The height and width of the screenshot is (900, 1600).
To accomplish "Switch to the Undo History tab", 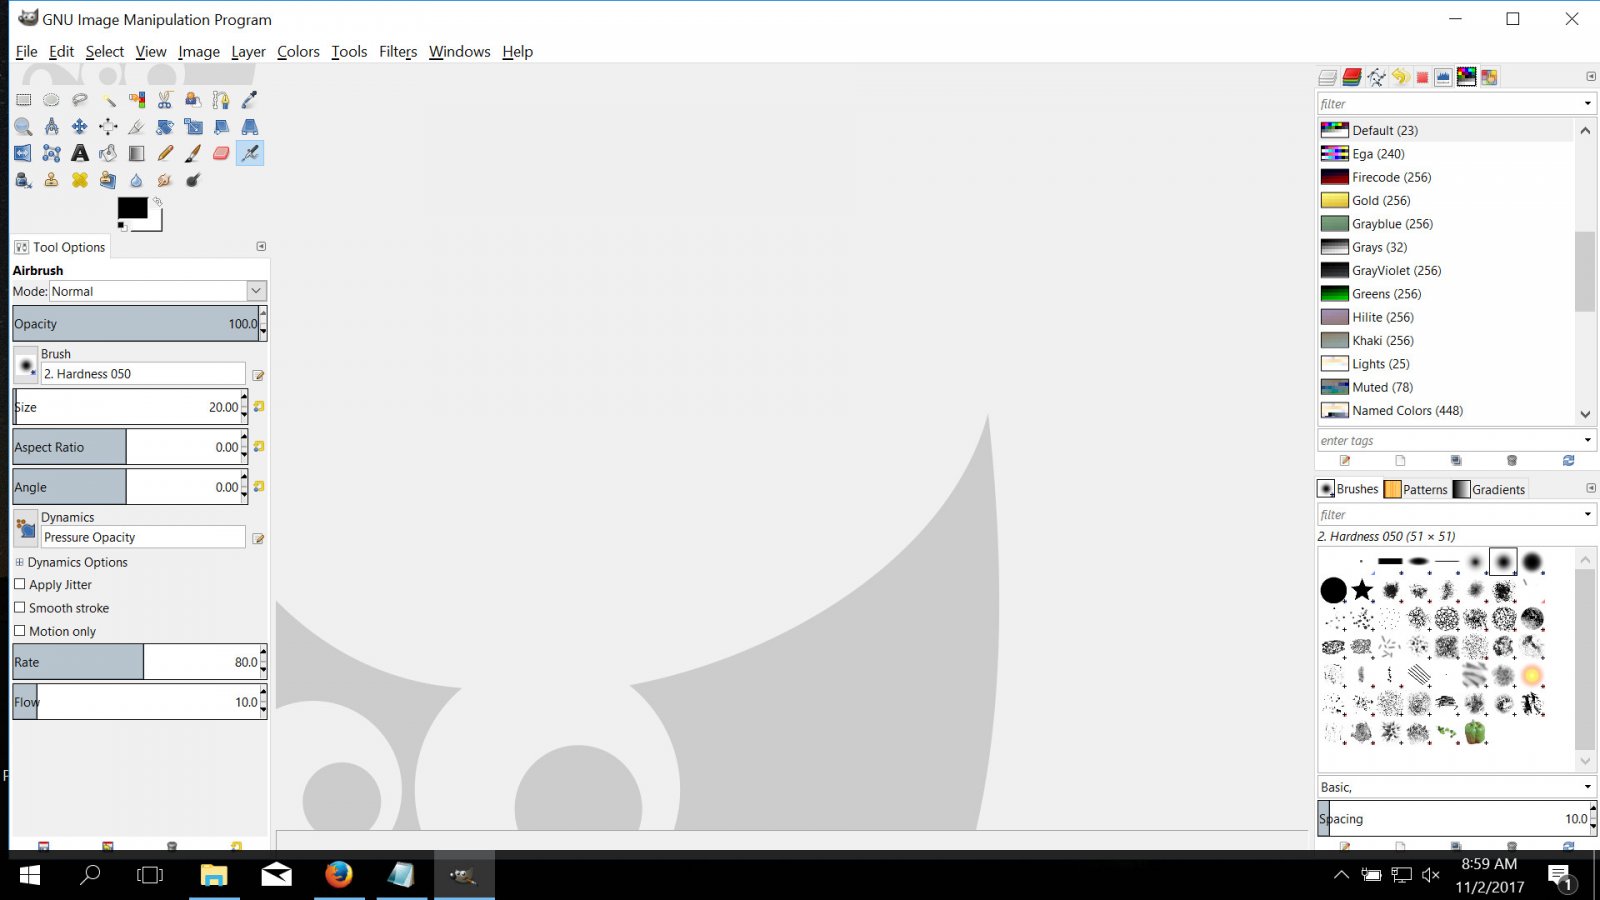I will 1400,77.
